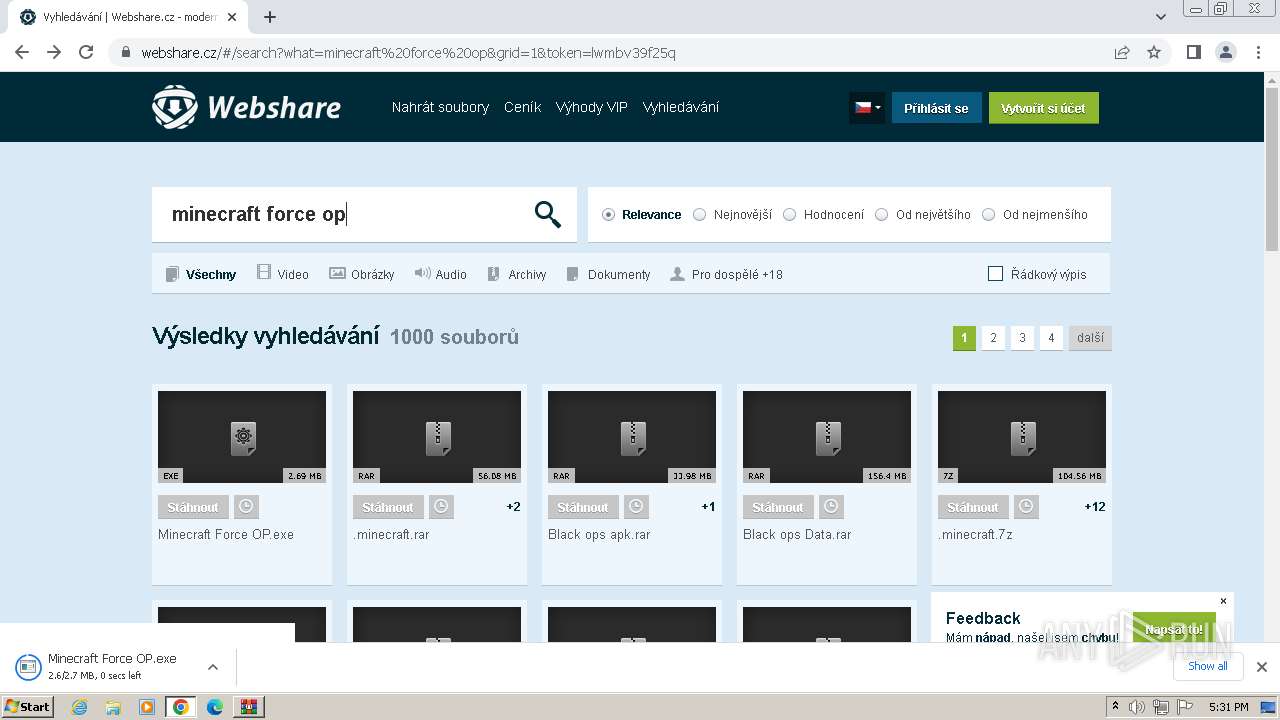1280x720 pixels.
Task: Go back with the browser back arrow
Action: pyautogui.click(x=22, y=52)
